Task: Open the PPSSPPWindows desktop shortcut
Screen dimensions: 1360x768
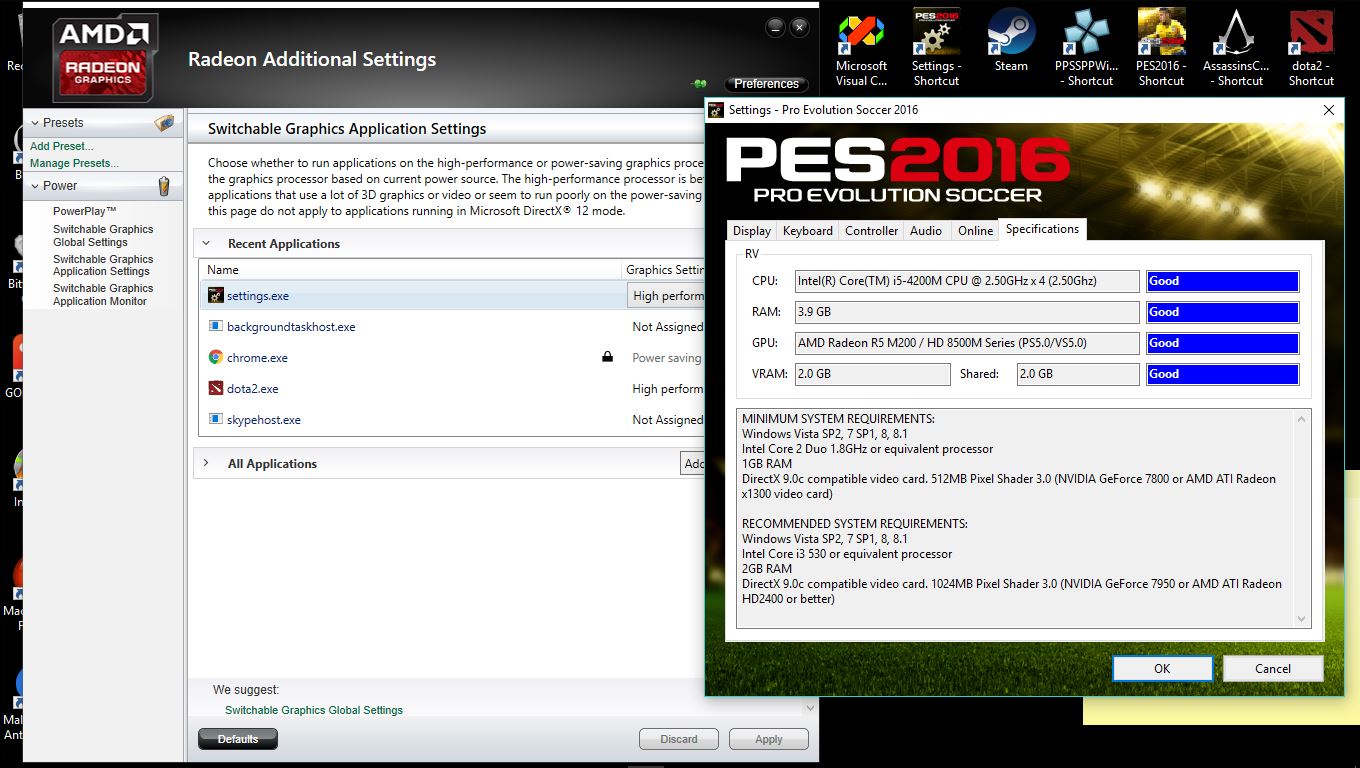Action: point(1085,49)
